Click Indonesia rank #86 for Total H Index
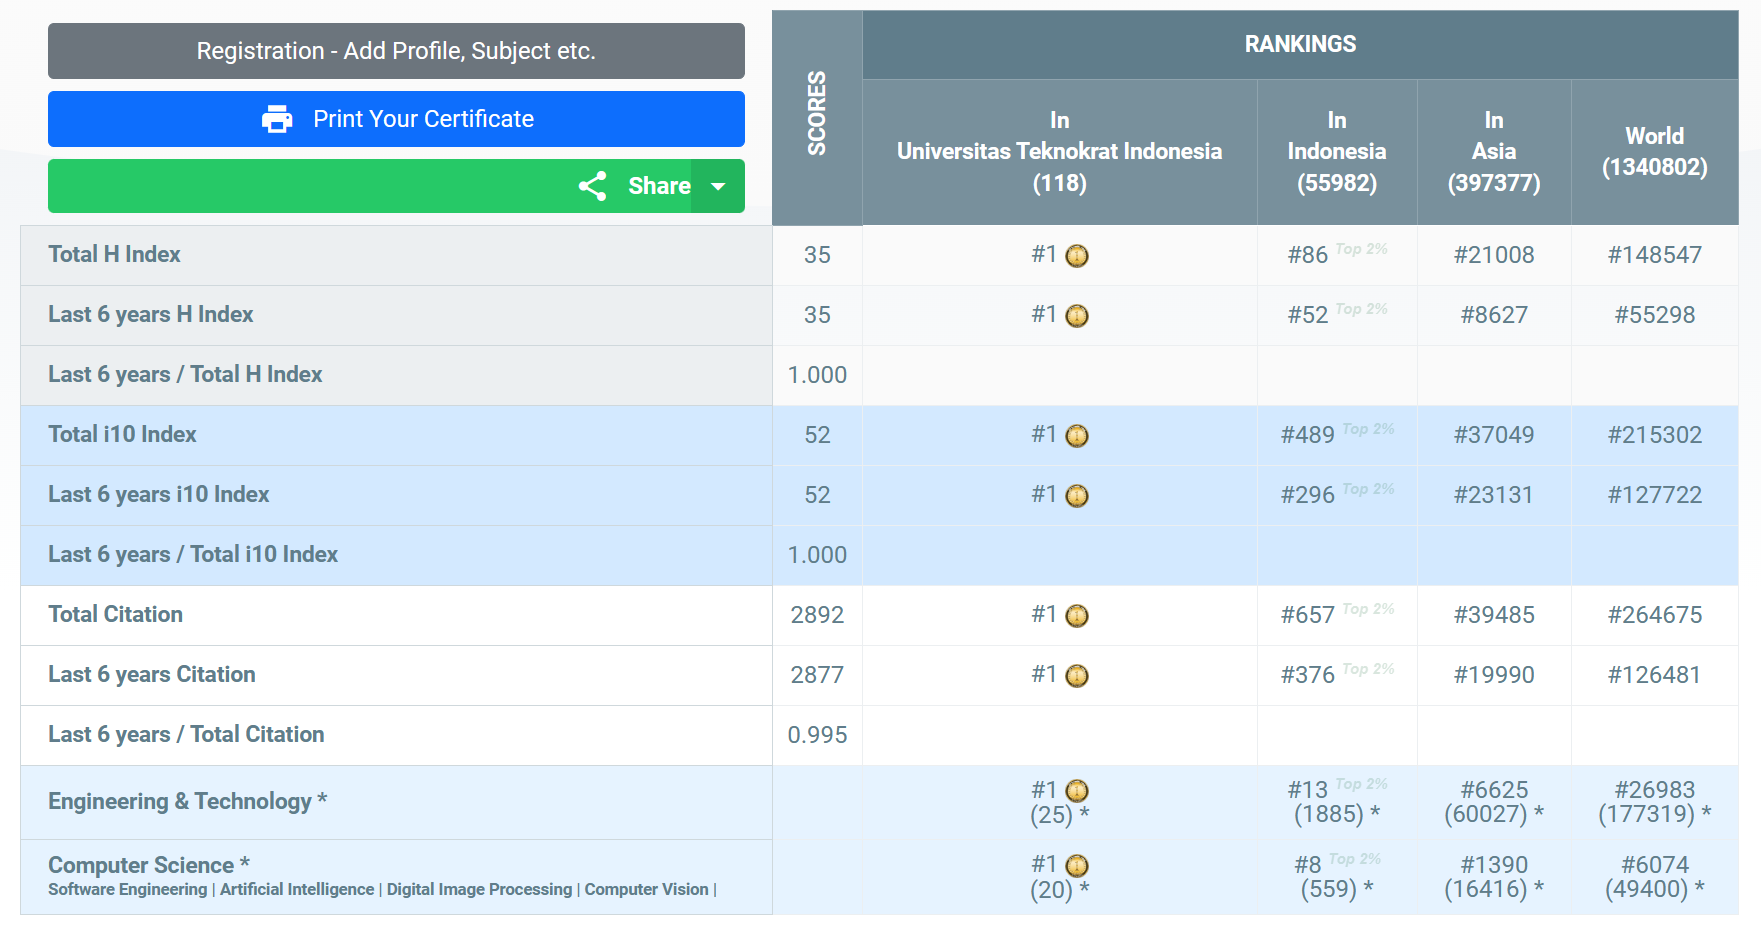Viewport: 1761px width, 934px height. (x=1307, y=255)
